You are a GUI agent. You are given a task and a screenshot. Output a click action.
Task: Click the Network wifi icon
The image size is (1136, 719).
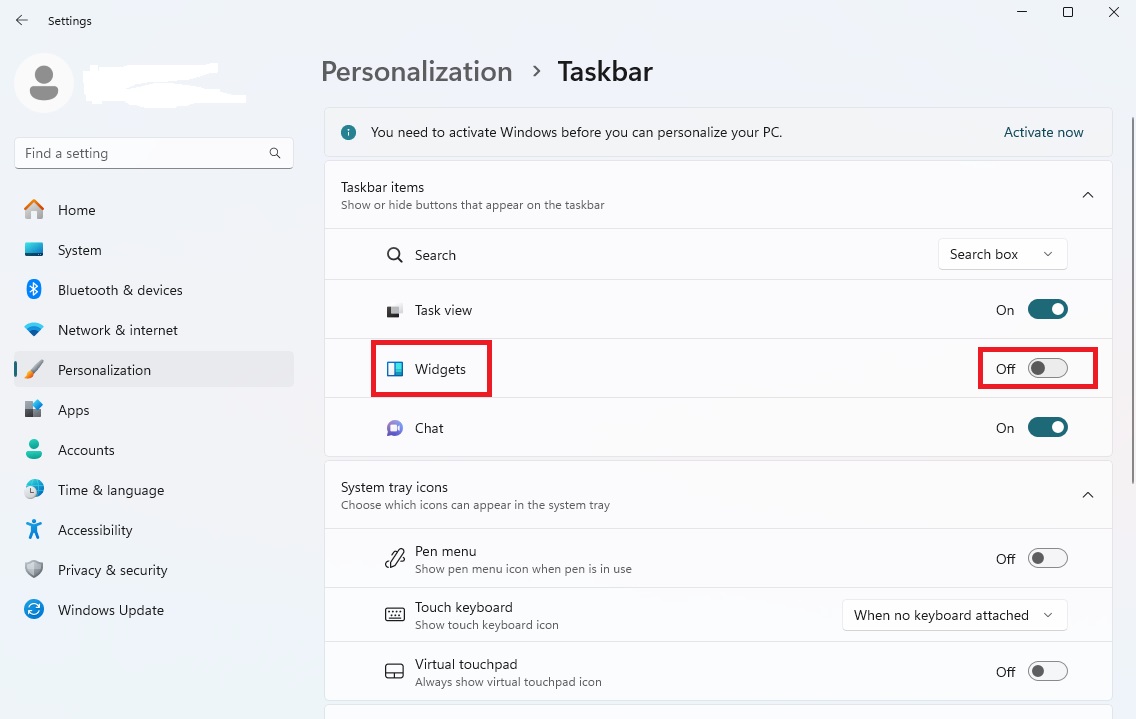[34, 330]
